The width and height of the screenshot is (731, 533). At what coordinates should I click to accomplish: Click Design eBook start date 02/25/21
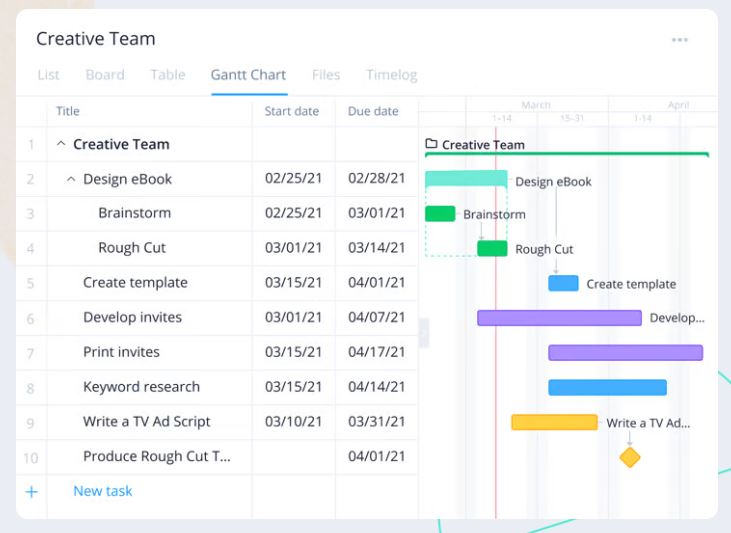[x=293, y=178]
